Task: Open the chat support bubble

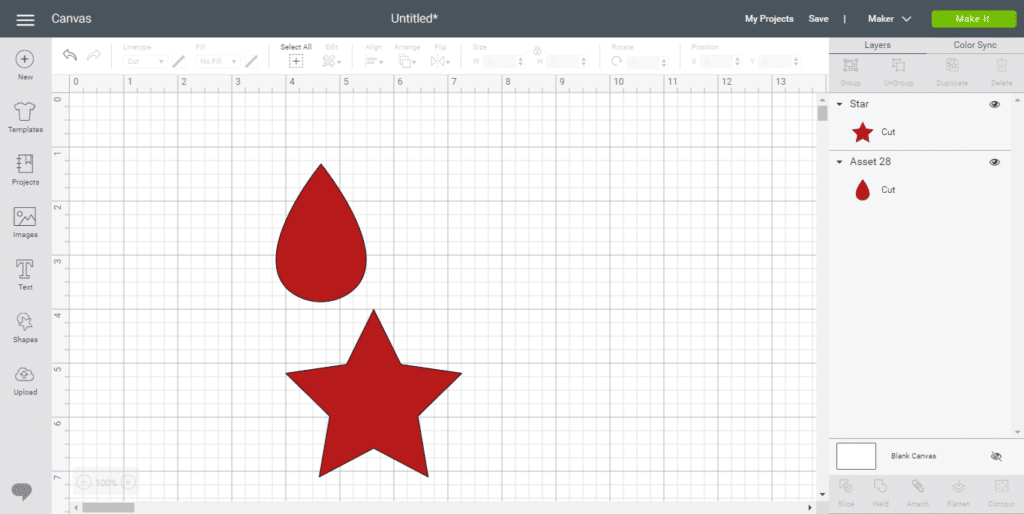Action: pyautogui.click(x=22, y=490)
